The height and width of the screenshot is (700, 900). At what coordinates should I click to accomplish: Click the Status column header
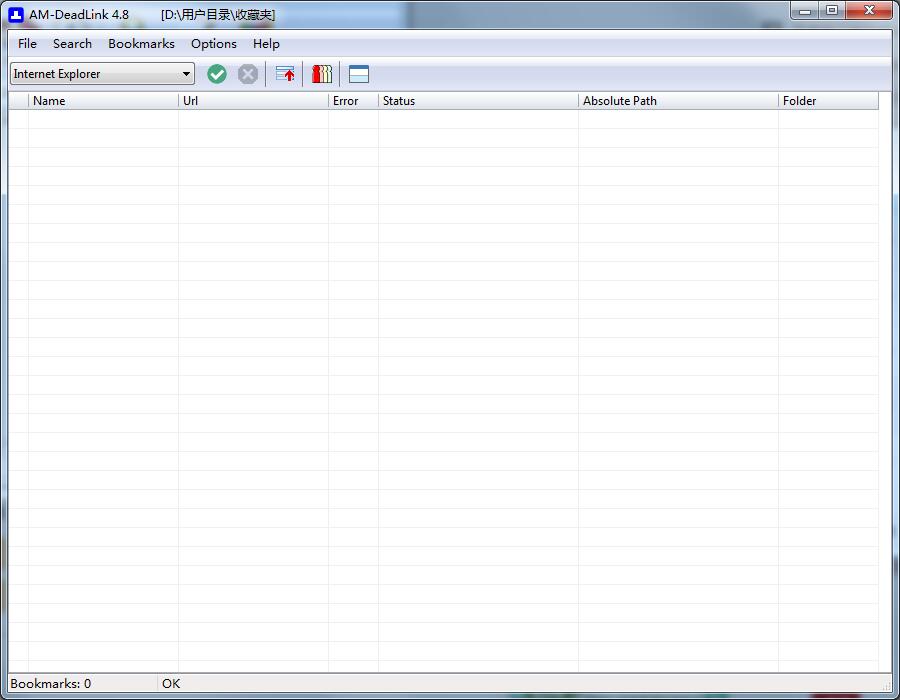click(x=478, y=100)
